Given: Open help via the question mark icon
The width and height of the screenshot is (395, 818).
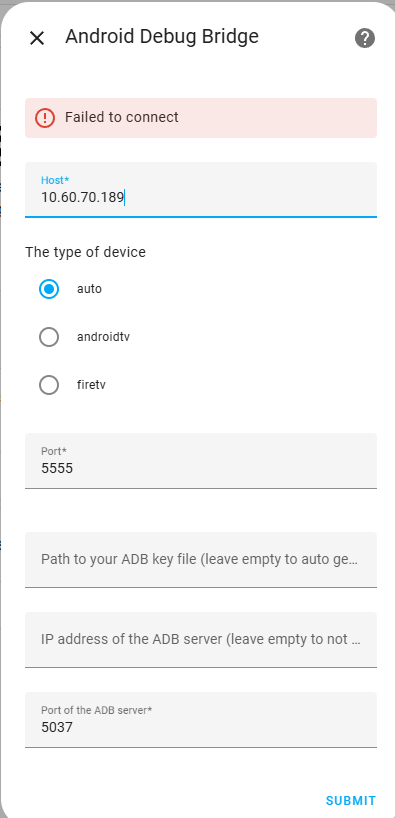Looking at the screenshot, I should (365, 38).
